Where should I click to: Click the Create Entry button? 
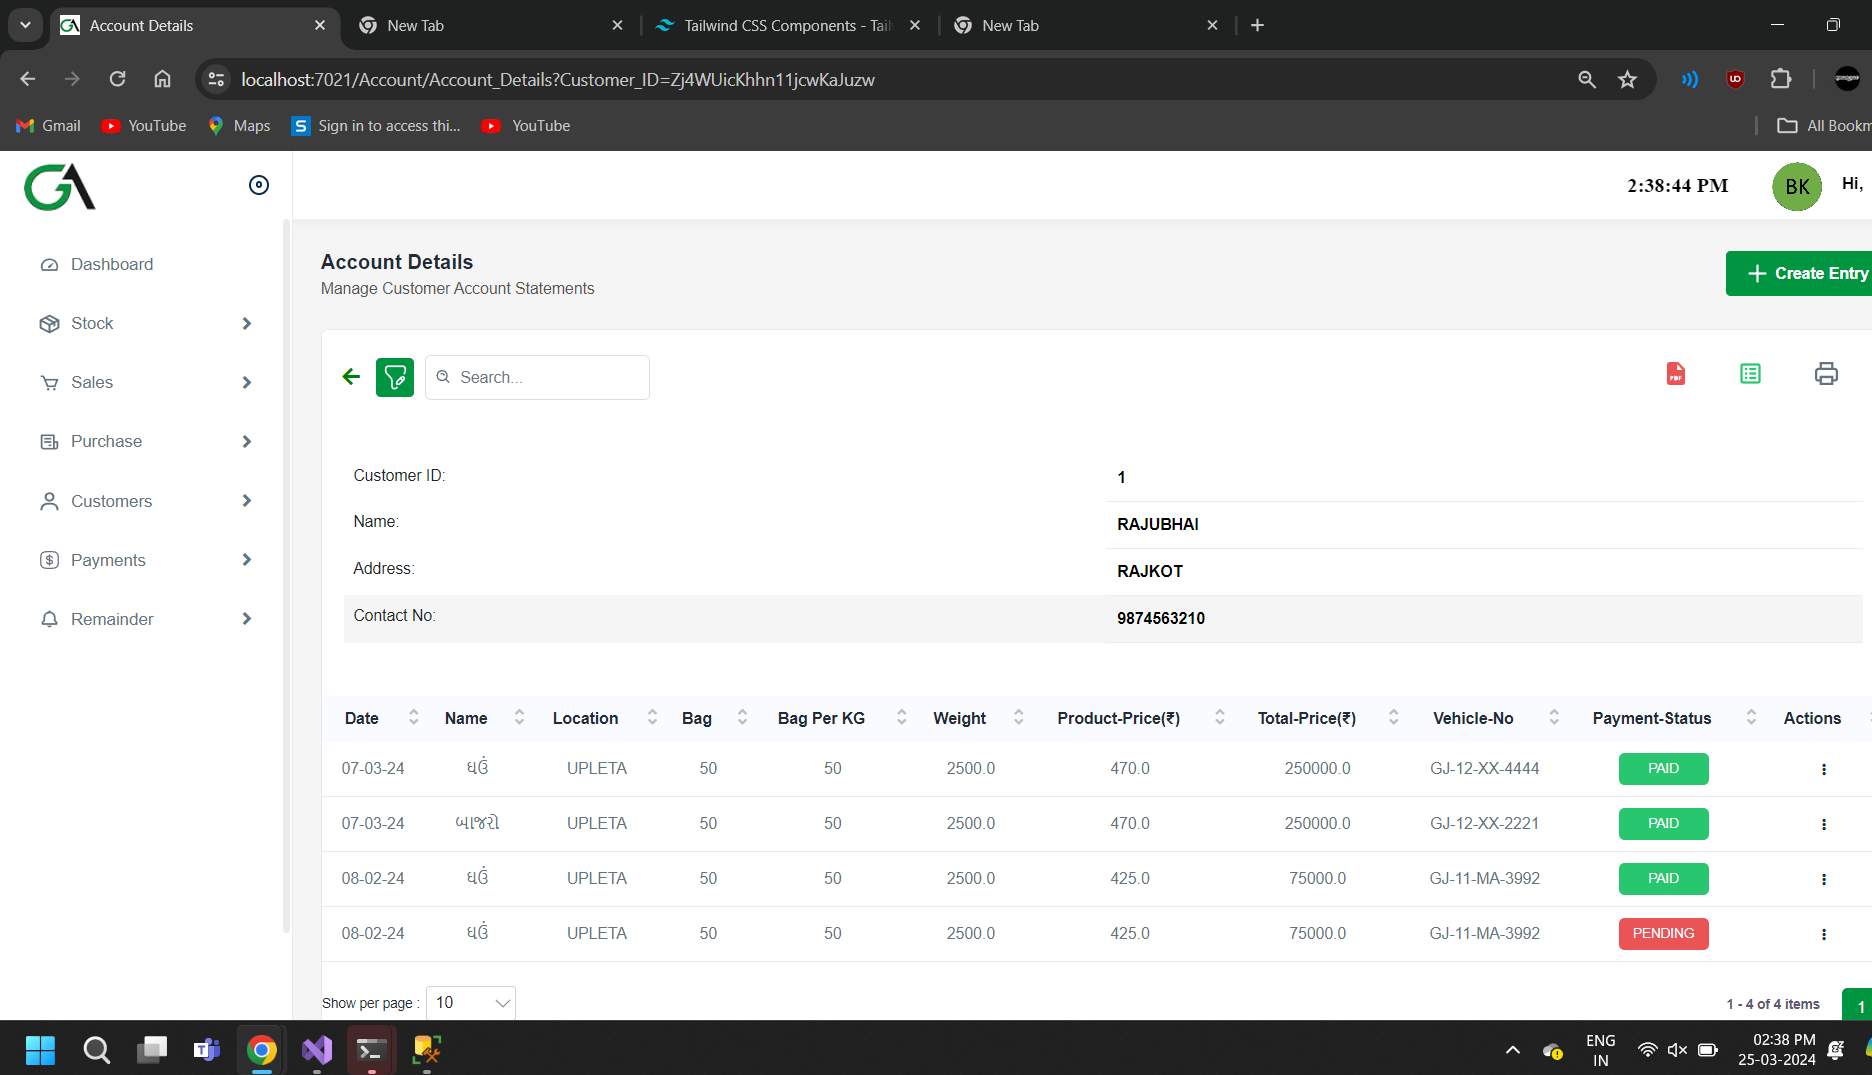[x=1799, y=273]
